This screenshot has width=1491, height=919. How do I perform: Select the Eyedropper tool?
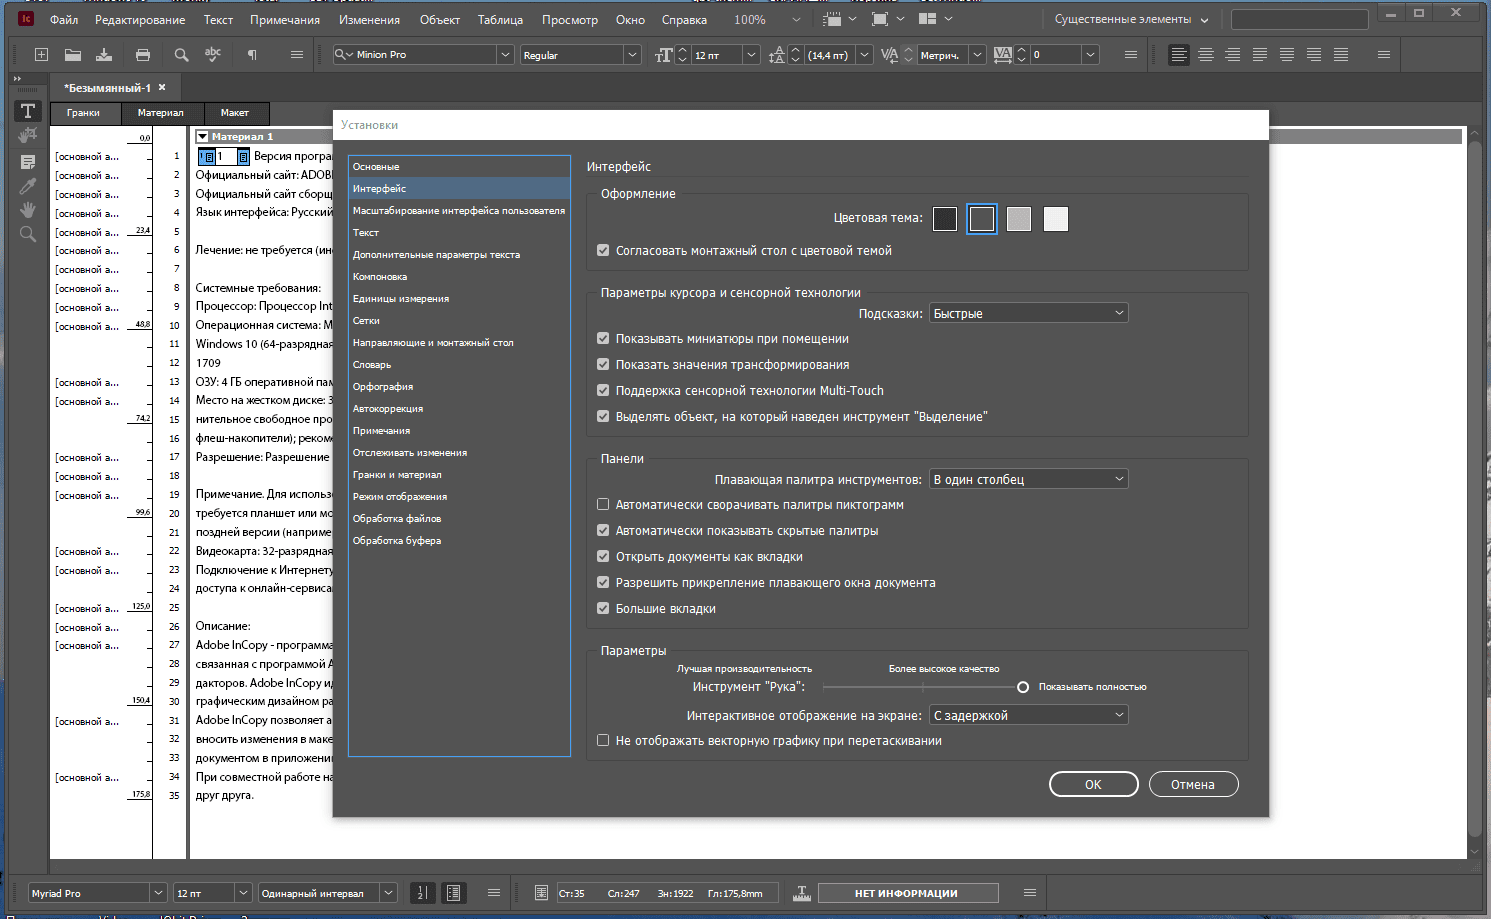(28, 185)
